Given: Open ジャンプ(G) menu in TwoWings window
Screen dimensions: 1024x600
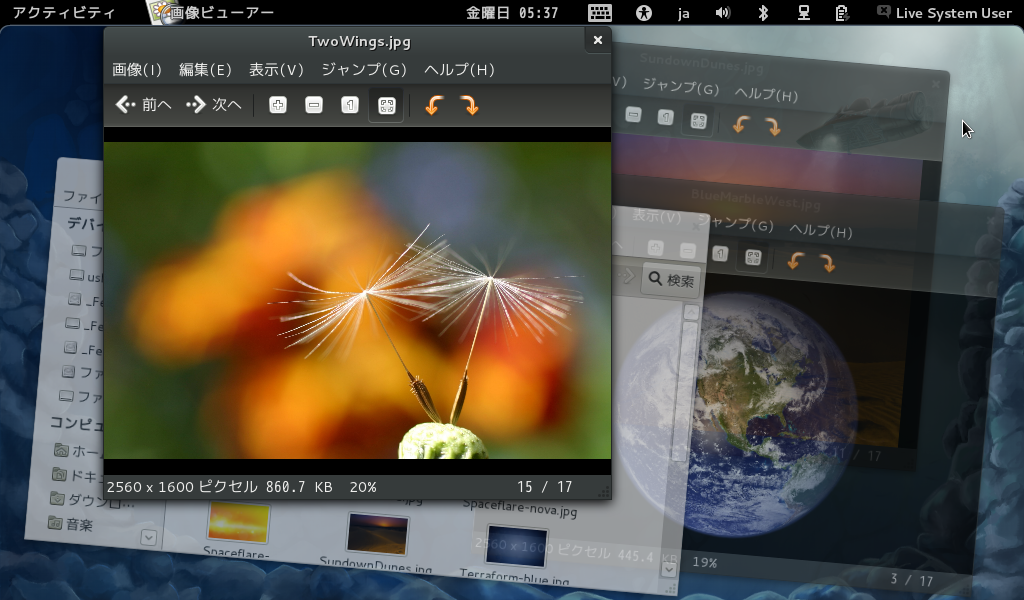Looking at the screenshot, I should click(x=364, y=70).
